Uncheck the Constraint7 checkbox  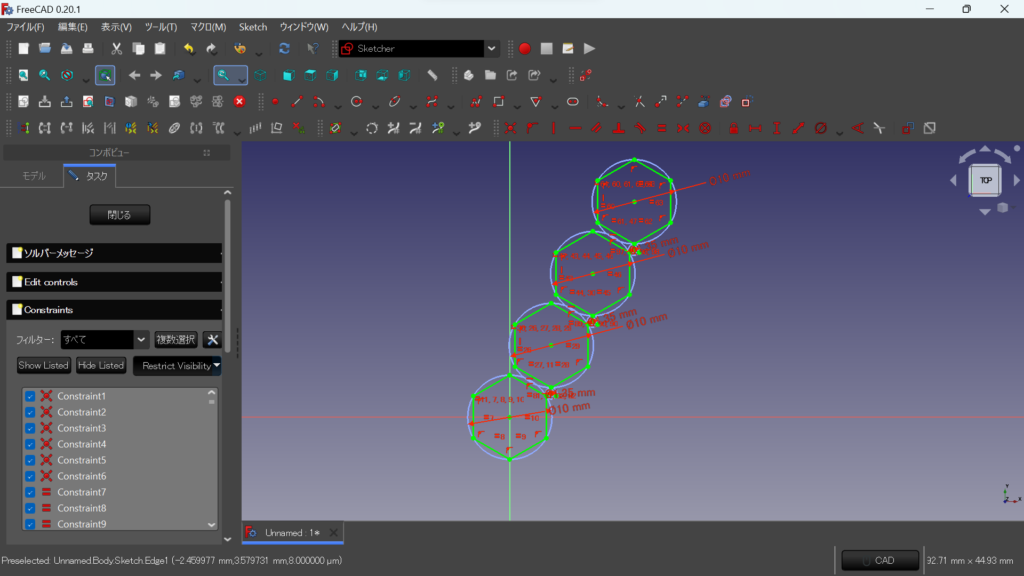(x=30, y=492)
